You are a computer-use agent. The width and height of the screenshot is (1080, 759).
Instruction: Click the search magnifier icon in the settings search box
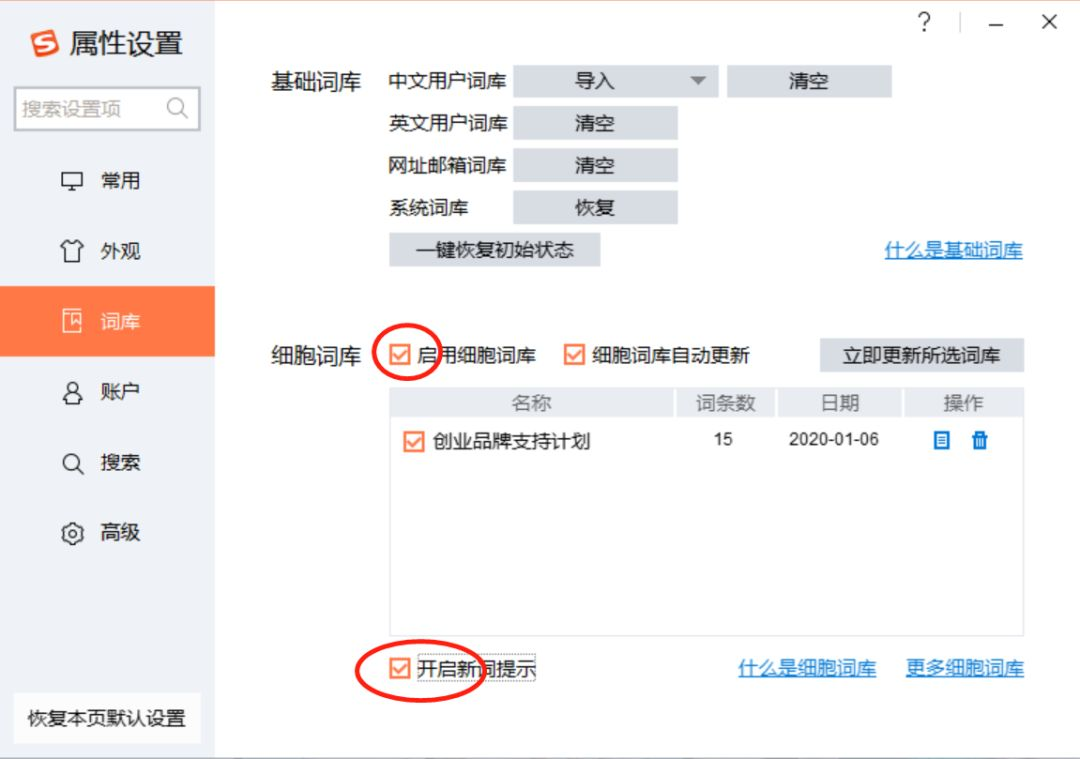(177, 108)
